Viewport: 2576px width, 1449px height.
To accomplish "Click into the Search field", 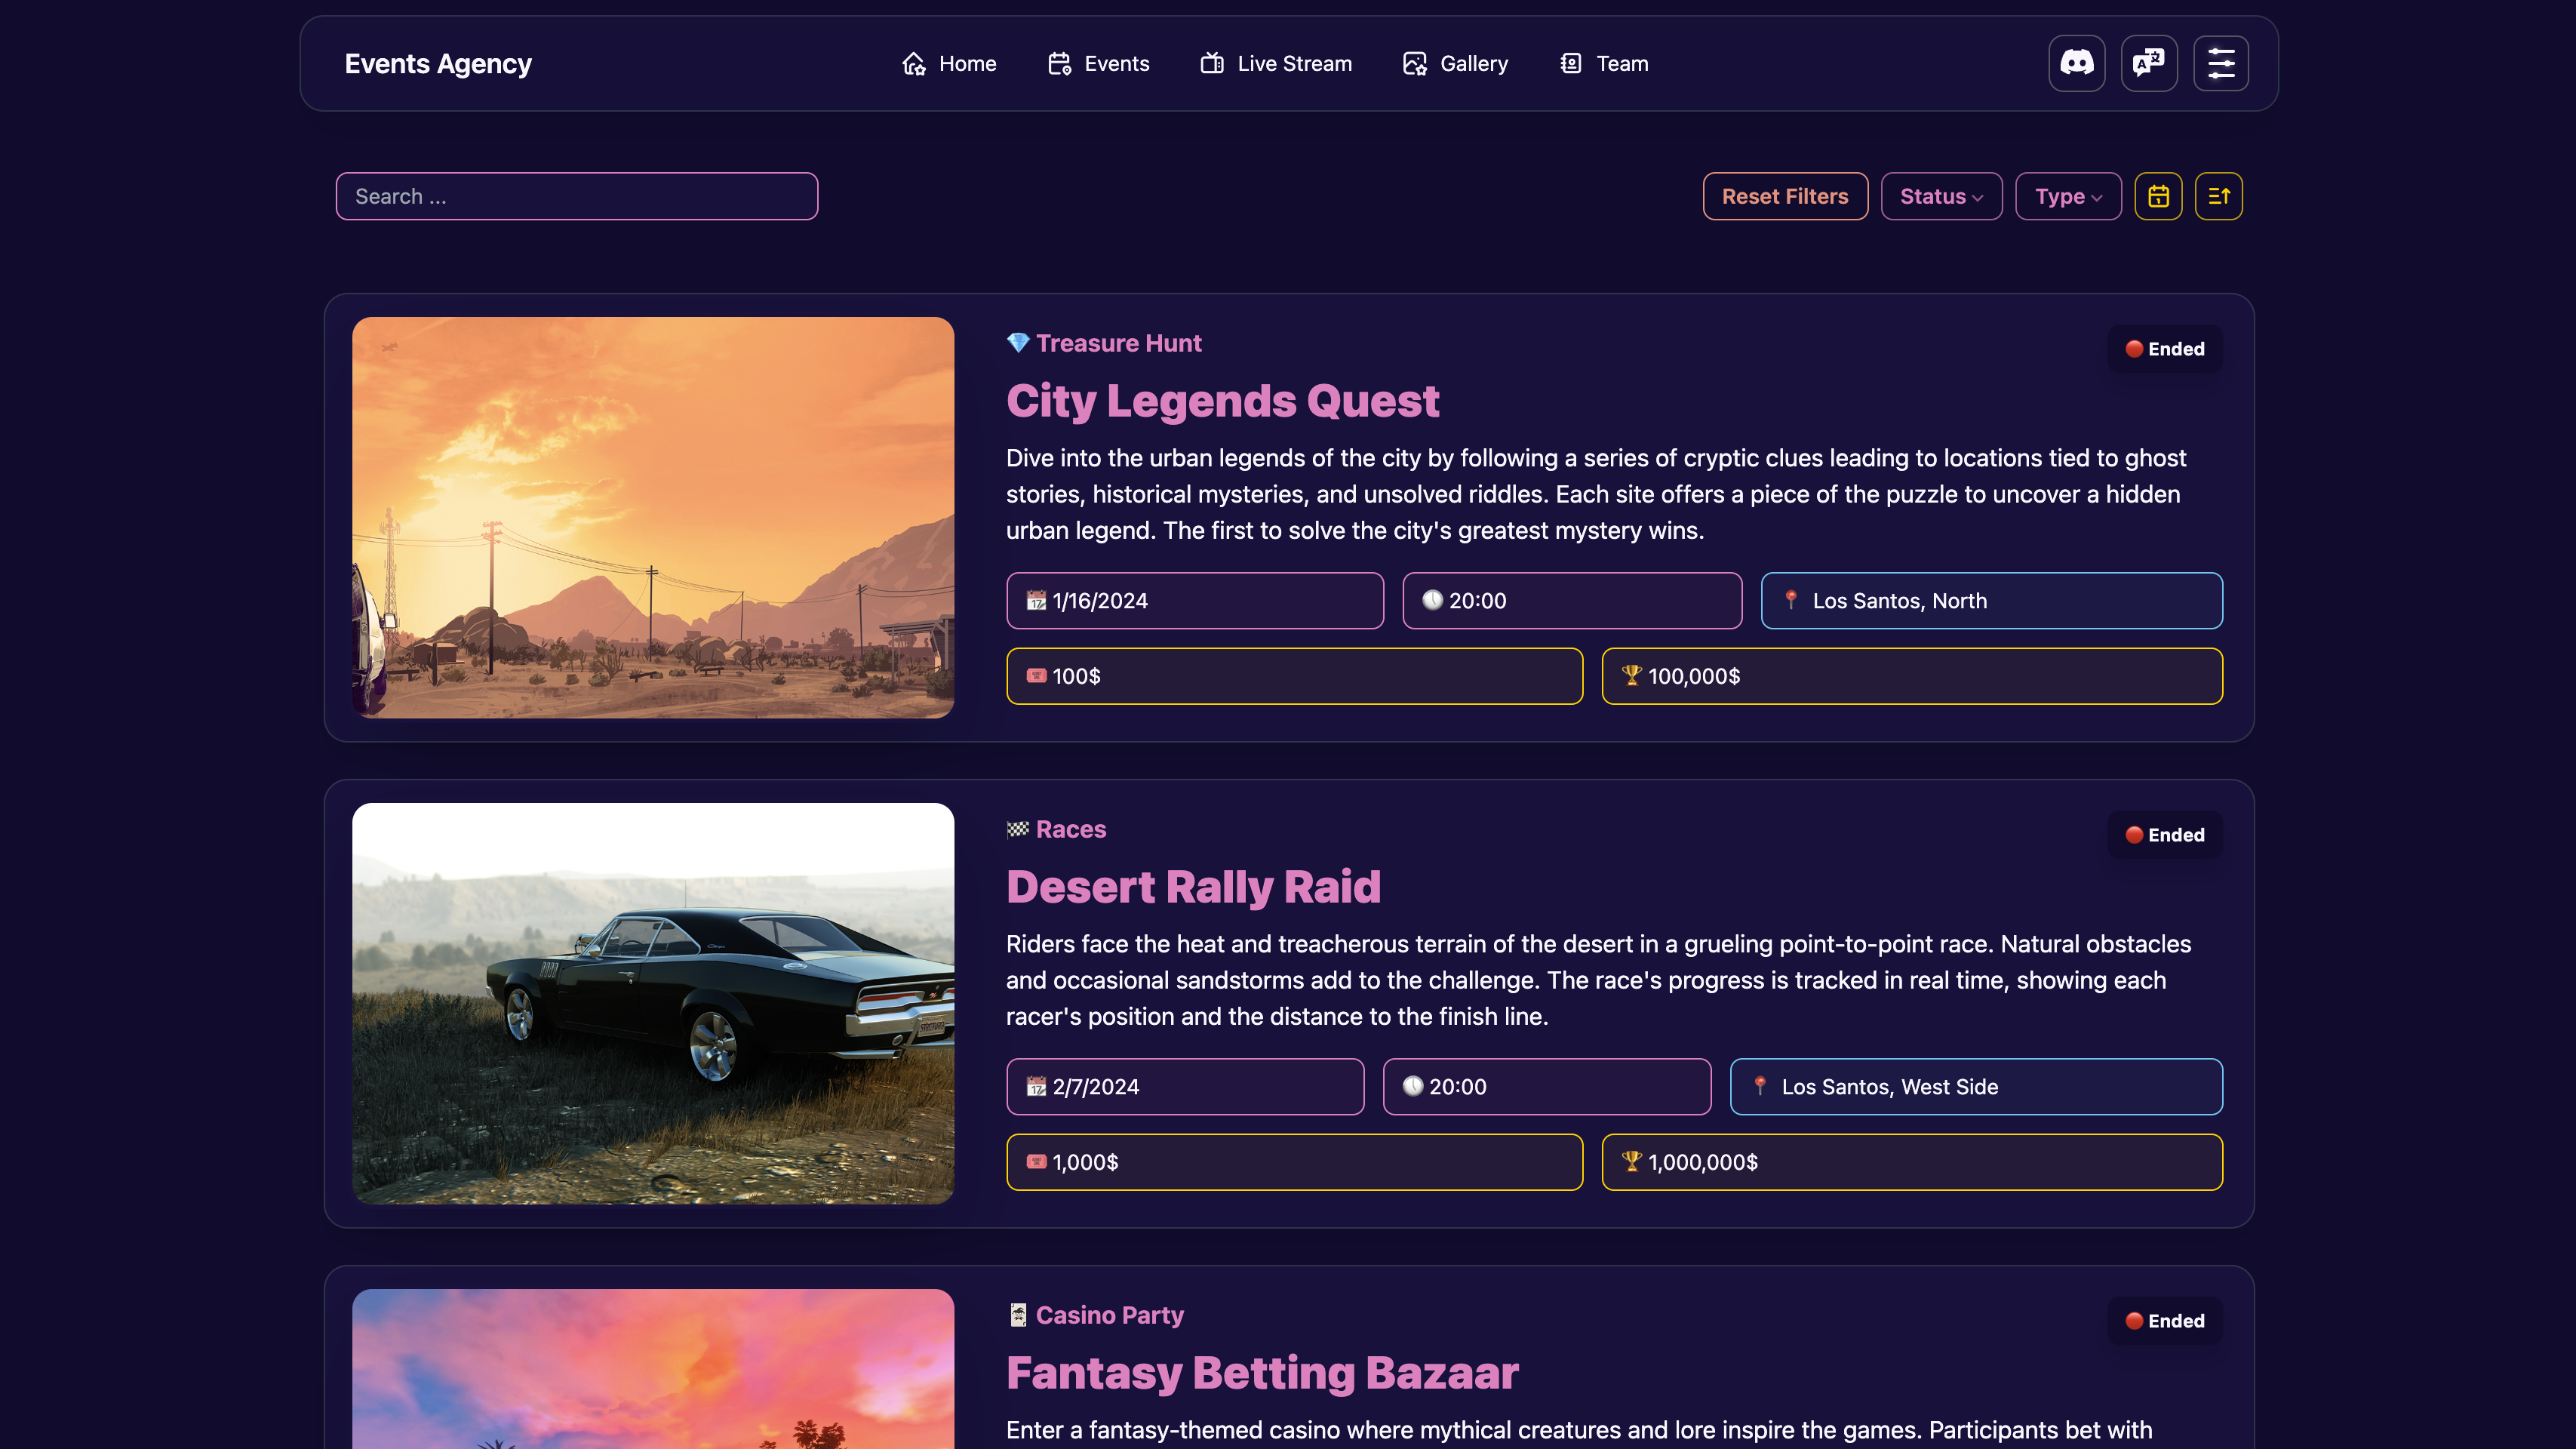I will 576,196.
